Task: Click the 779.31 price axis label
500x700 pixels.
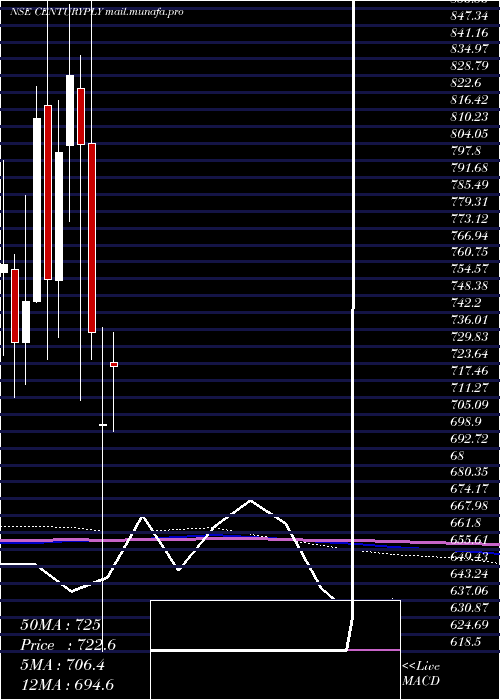Action: tap(469, 201)
